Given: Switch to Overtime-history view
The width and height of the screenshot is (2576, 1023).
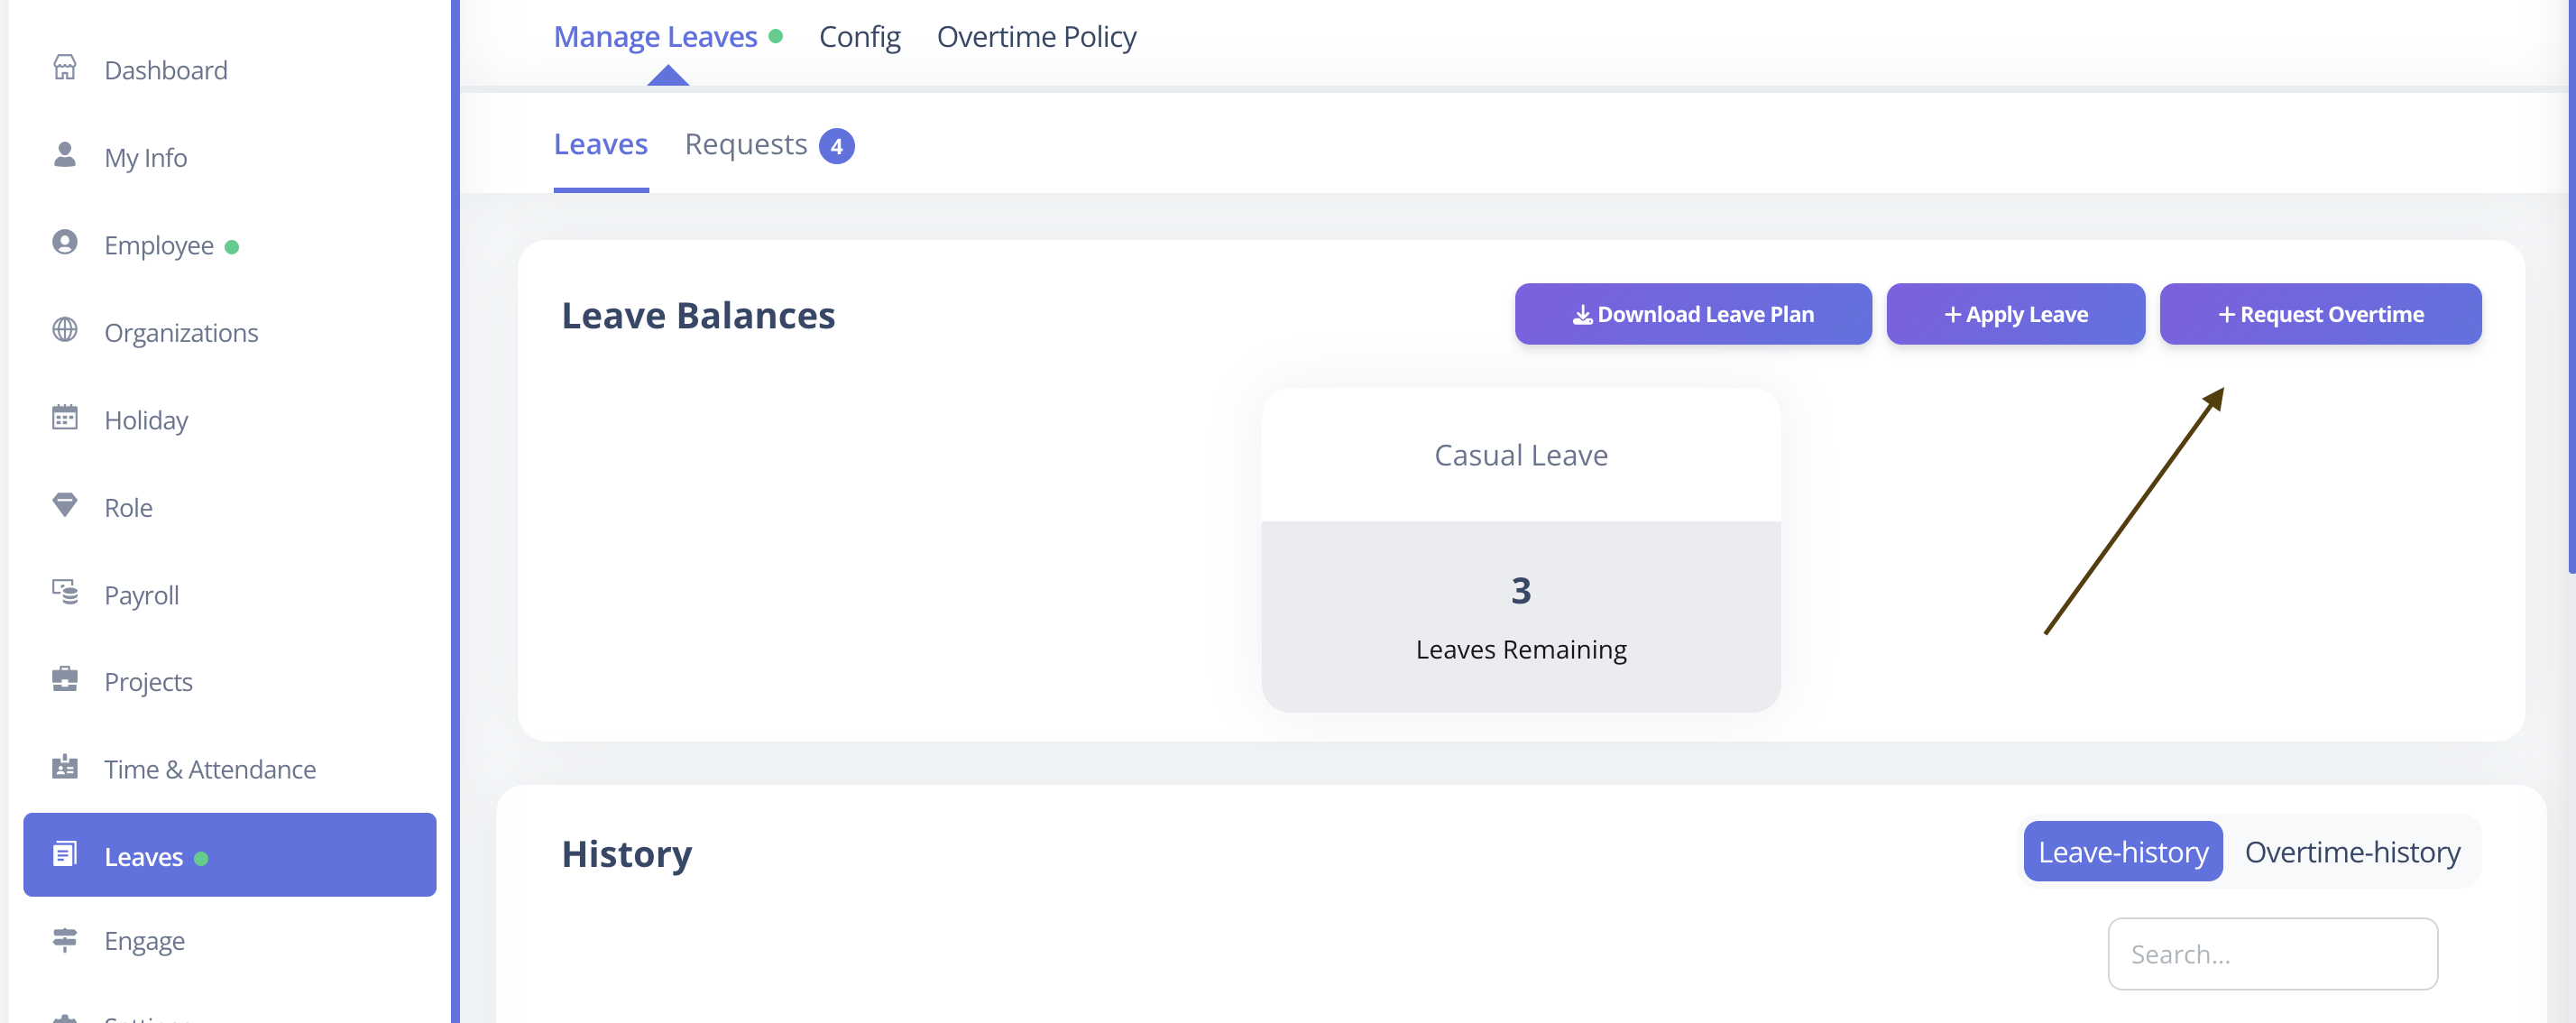Looking at the screenshot, I should pos(2352,852).
